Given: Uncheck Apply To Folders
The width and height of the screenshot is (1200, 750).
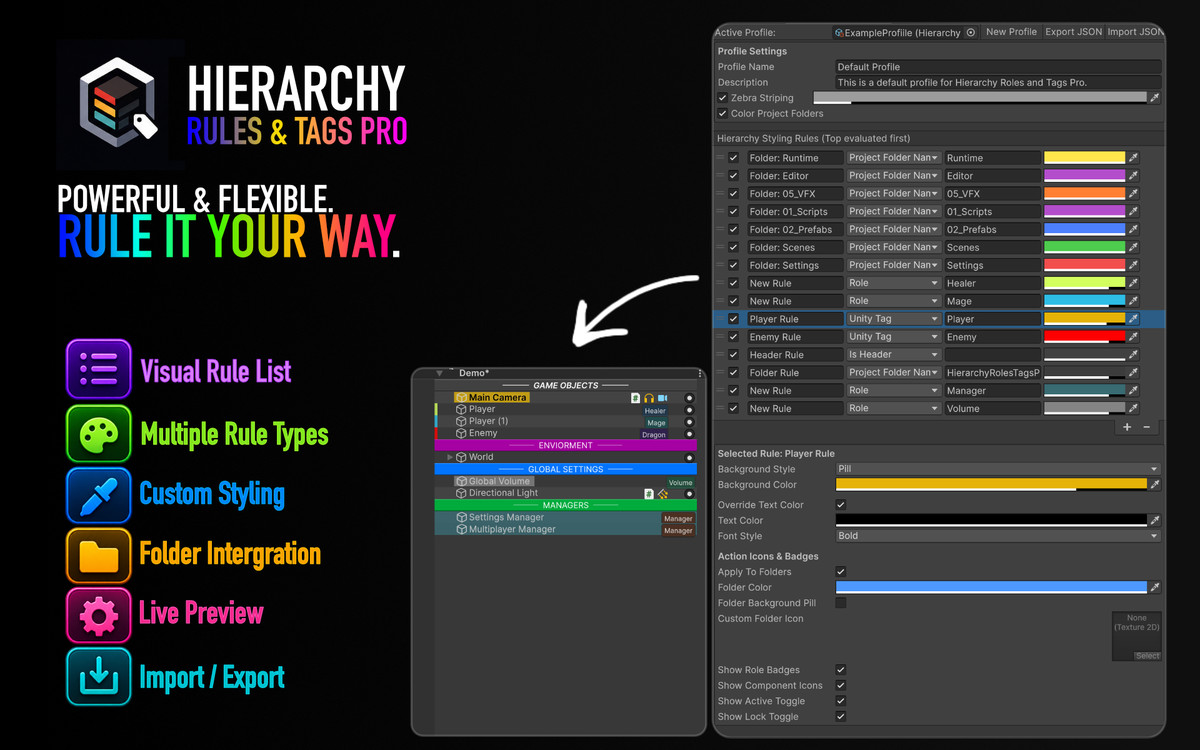Looking at the screenshot, I should 841,572.
